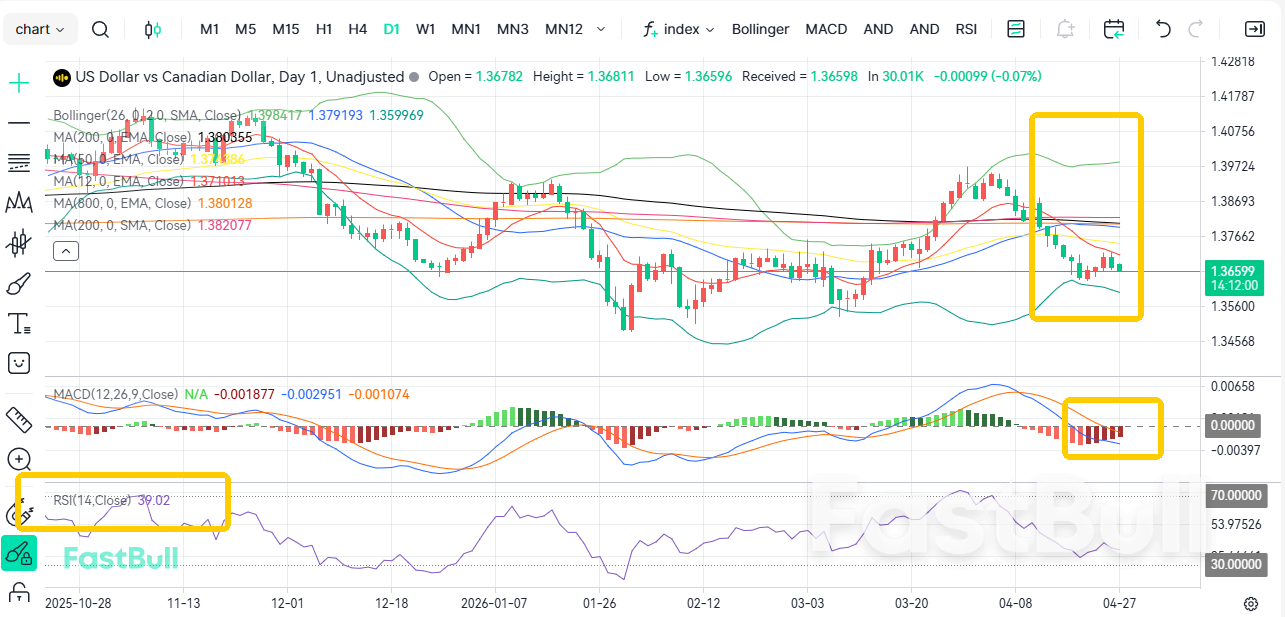Select the text annotation tool
Screen dimensions: 1285x617
pos(19,323)
